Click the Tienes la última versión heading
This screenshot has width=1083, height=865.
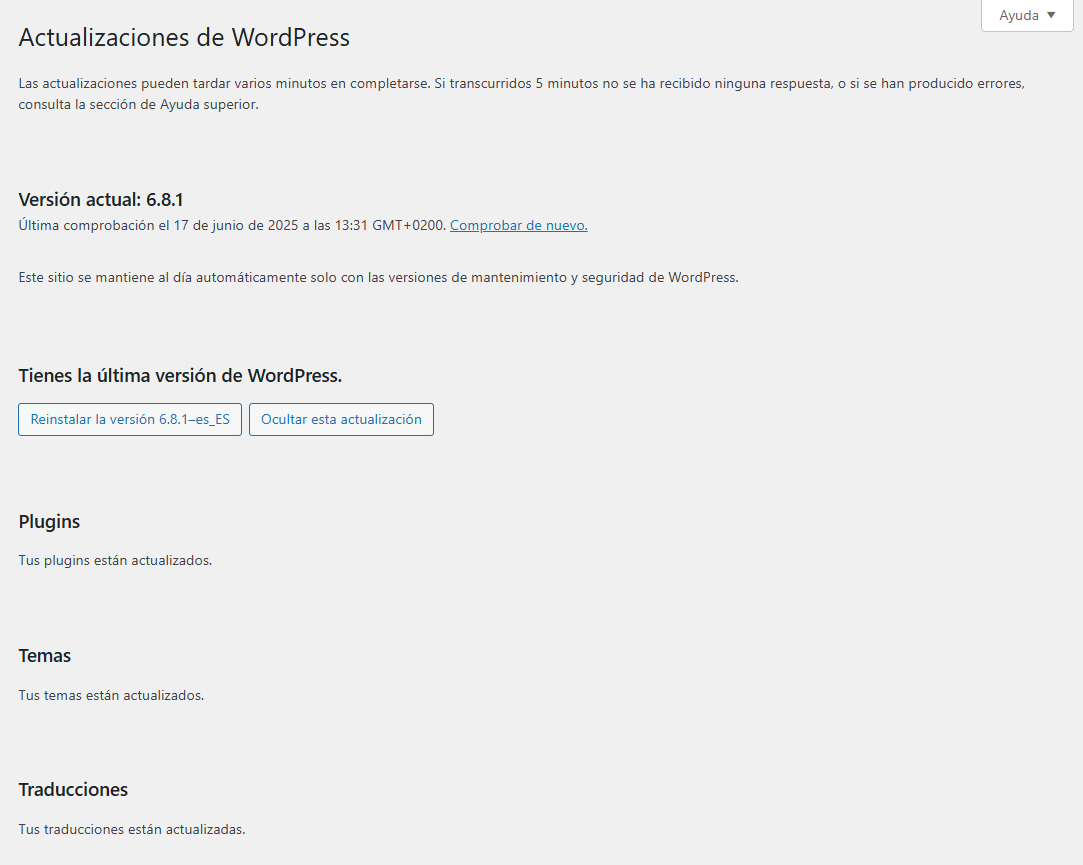(180, 376)
